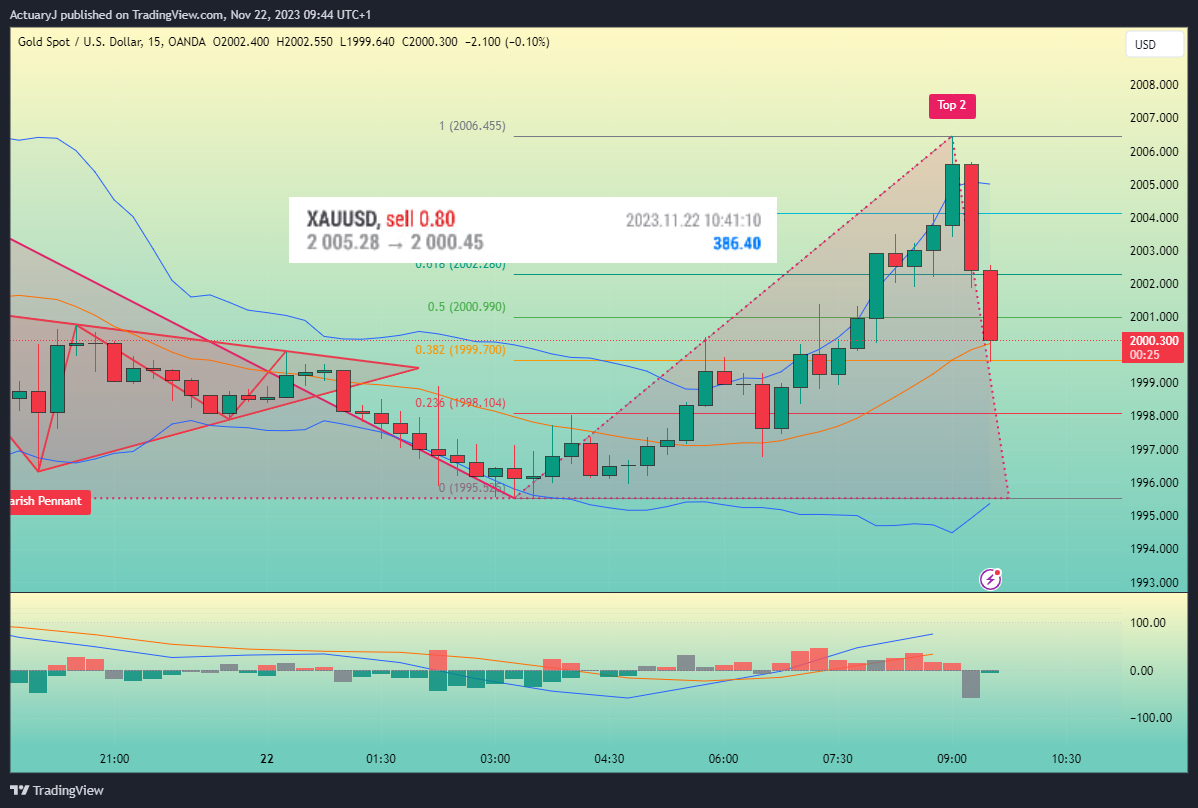The image size is (1198, 808).
Task: Select the Fibonacci level 0.5 (2000.990) label
Action: click(x=466, y=307)
